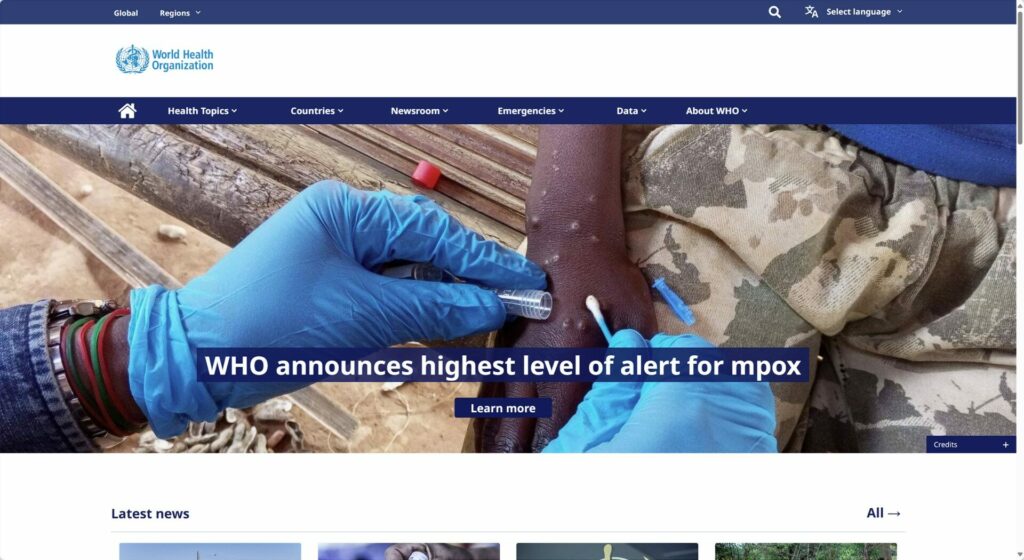Expand Credits with the plus icon
Screen dimensions: 1024x560
click(x=1005, y=444)
